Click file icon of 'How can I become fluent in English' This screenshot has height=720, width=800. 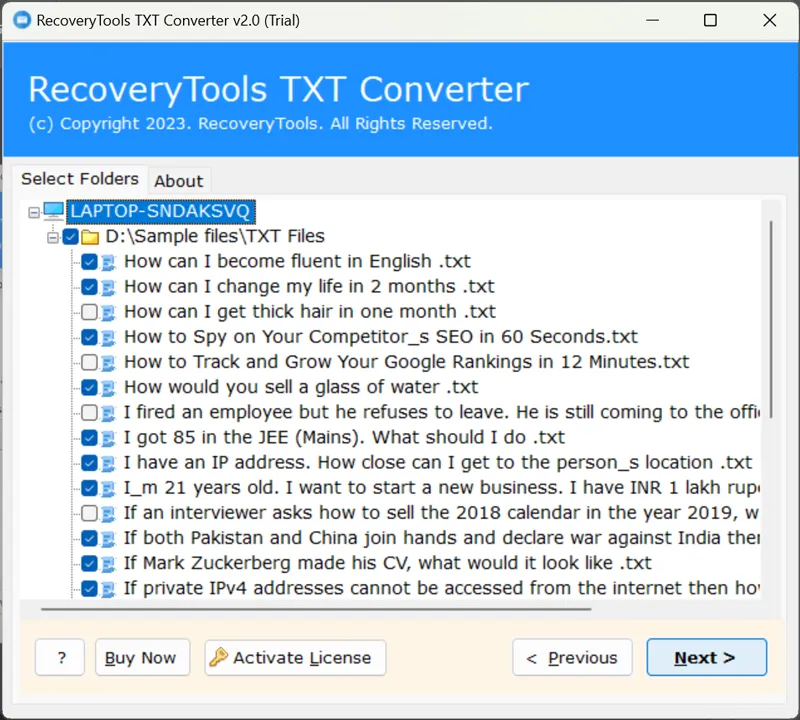(108, 262)
